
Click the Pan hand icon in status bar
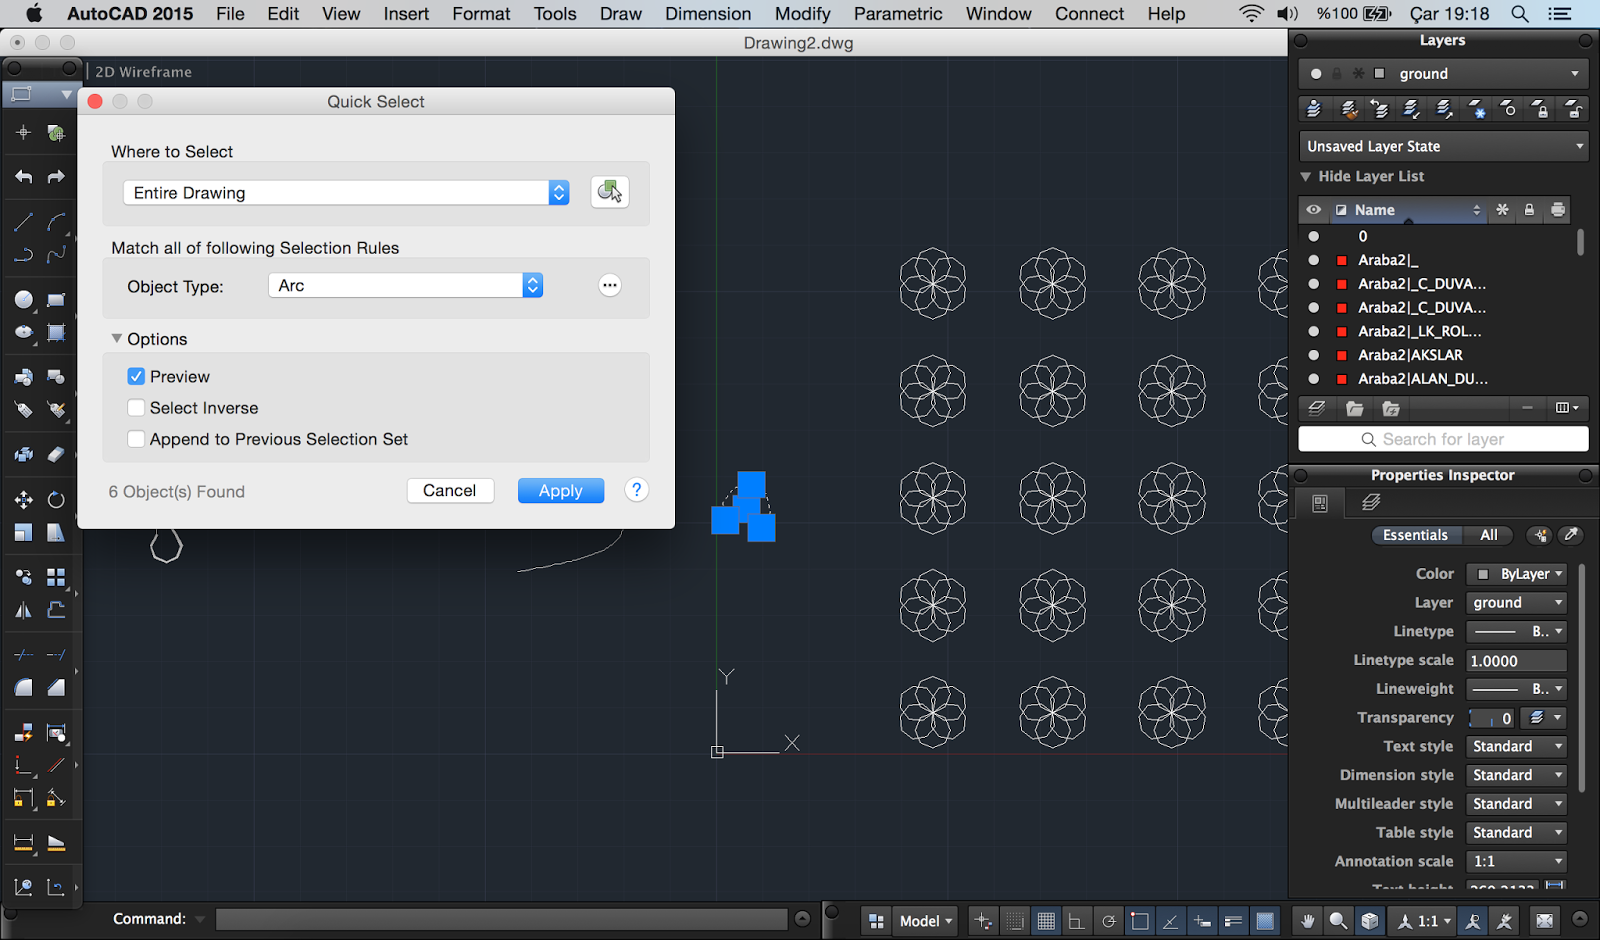pos(1307,921)
